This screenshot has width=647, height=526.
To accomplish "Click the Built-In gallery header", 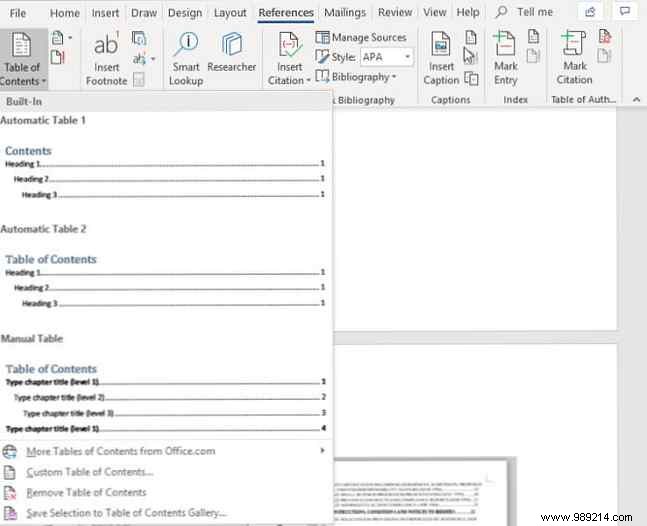I will pyautogui.click(x=165, y=101).
